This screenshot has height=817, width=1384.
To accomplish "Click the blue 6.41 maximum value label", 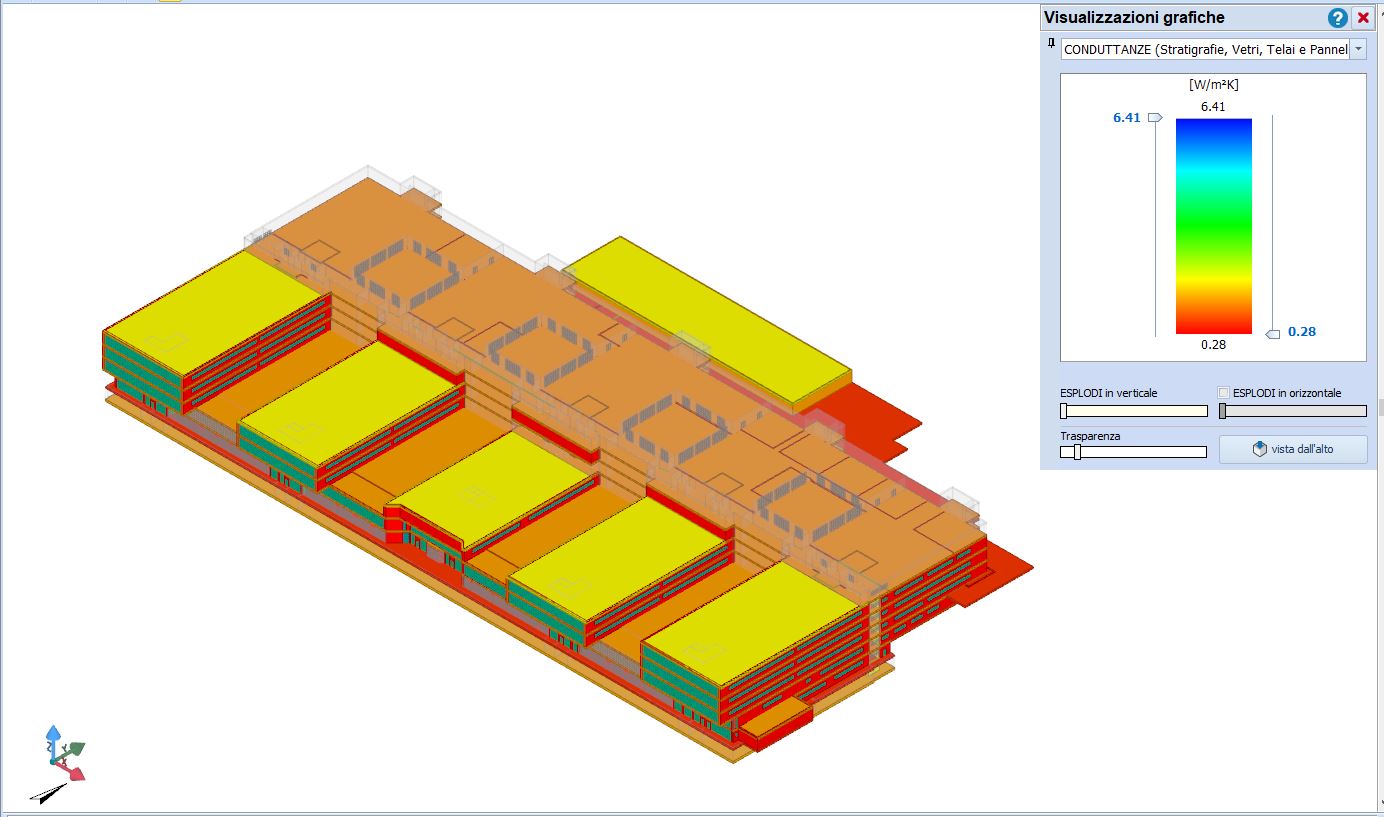I will [x=1126, y=118].
